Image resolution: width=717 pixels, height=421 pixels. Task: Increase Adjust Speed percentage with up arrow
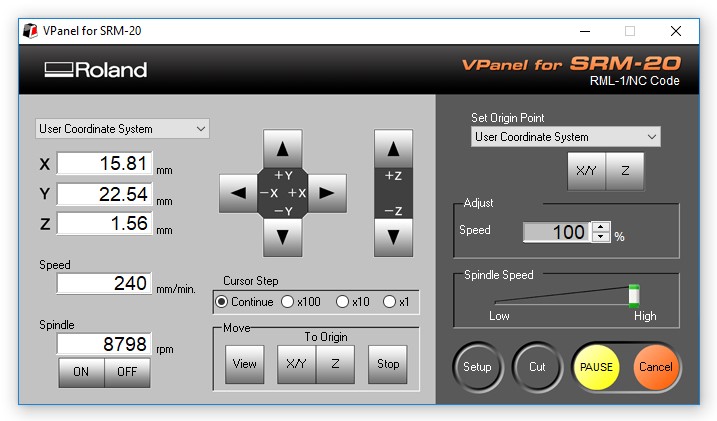click(x=600, y=227)
